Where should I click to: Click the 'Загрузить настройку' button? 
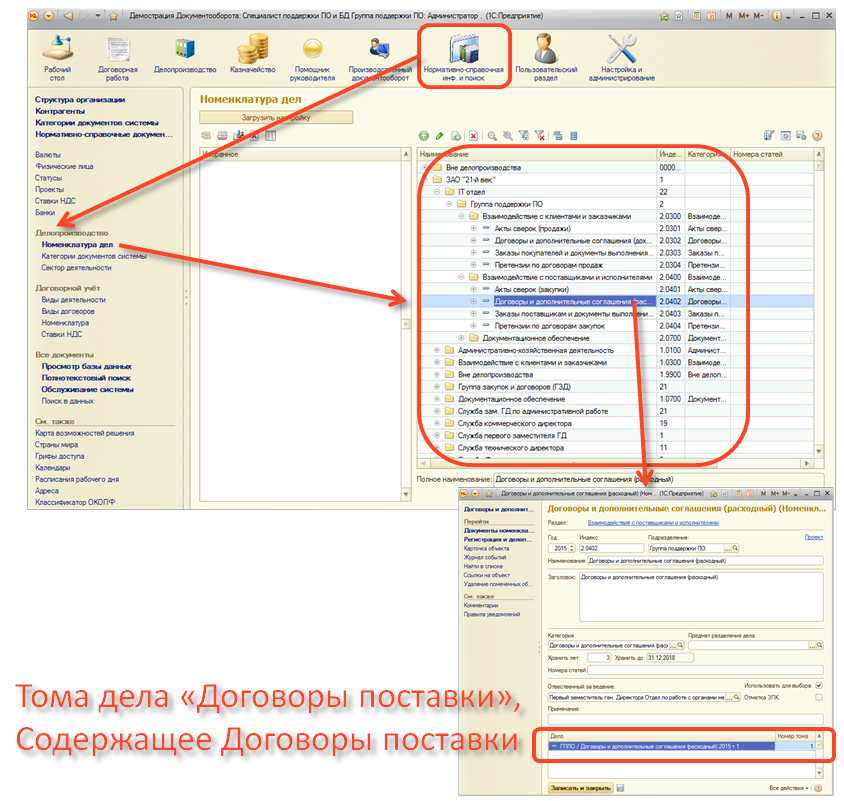click(x=276, y=117)
